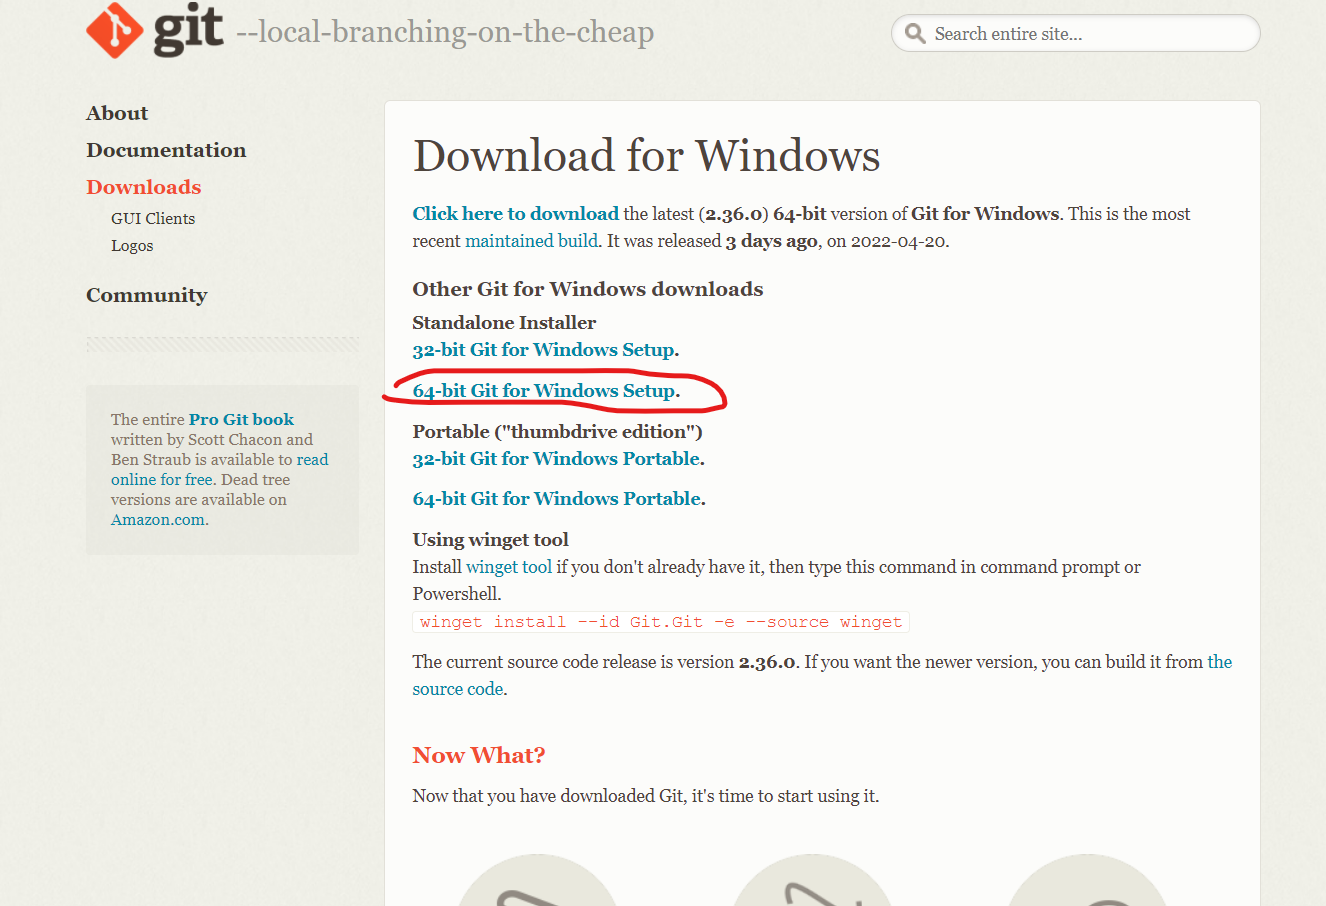Image resolution: width=1326 pixels, height=906 pixels.
Task: Click the 'Portable ("thumbdrive edition")' label
Action: [x=557, y=432]
